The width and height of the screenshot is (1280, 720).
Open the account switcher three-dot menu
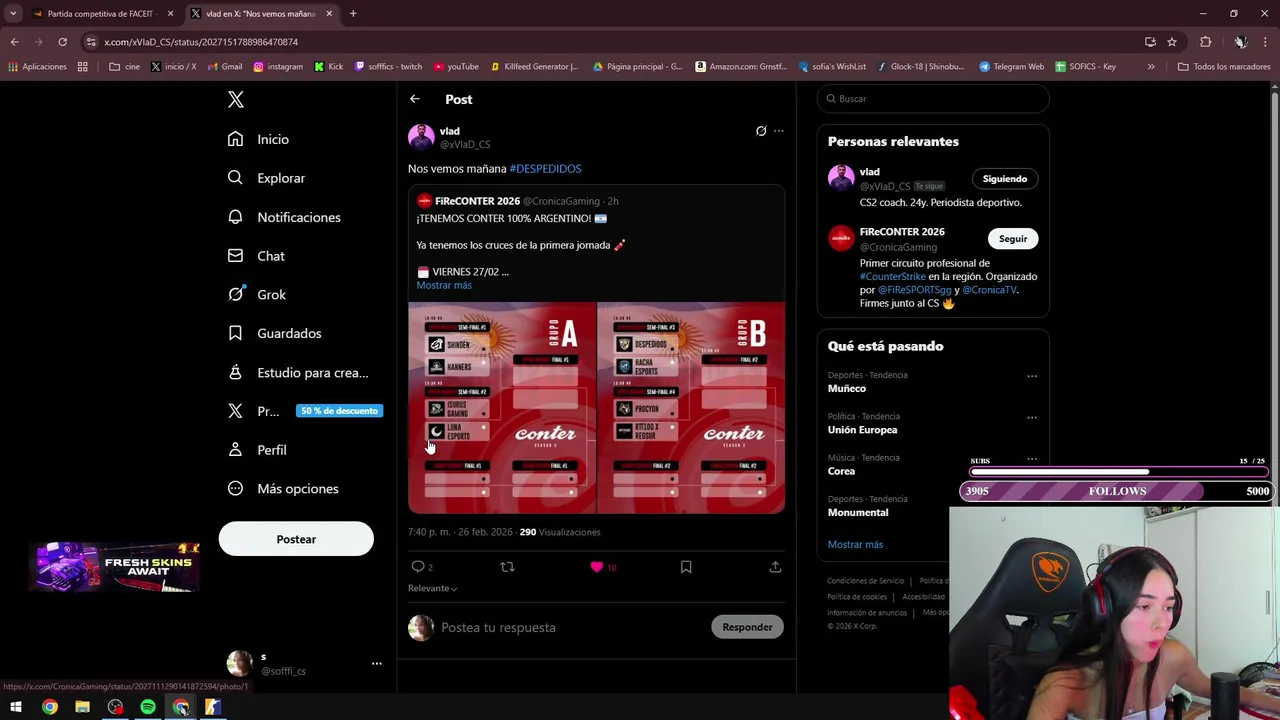pyautogui.click(x=377, y=664)
